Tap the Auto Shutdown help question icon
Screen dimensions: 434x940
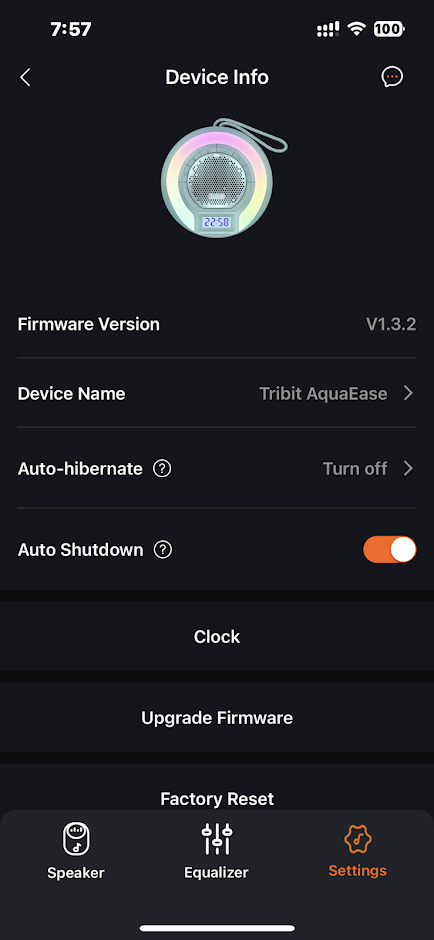coord(162,550)
